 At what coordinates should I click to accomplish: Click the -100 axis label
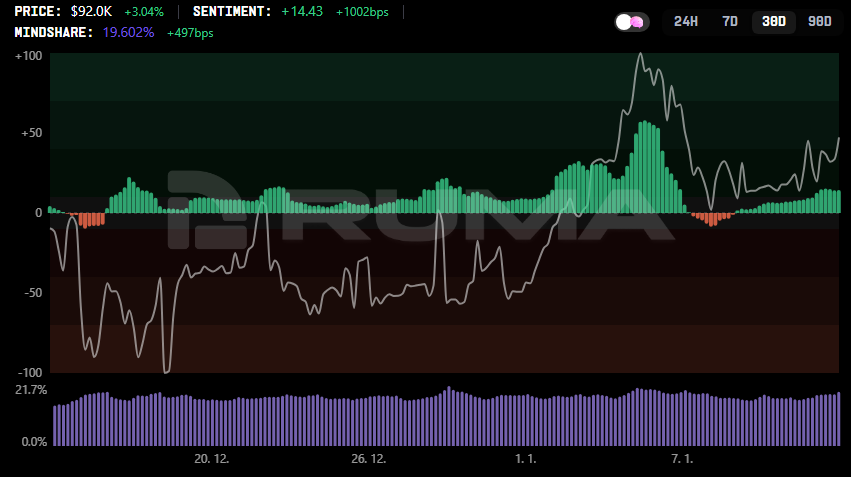click(x=30, y=373)
